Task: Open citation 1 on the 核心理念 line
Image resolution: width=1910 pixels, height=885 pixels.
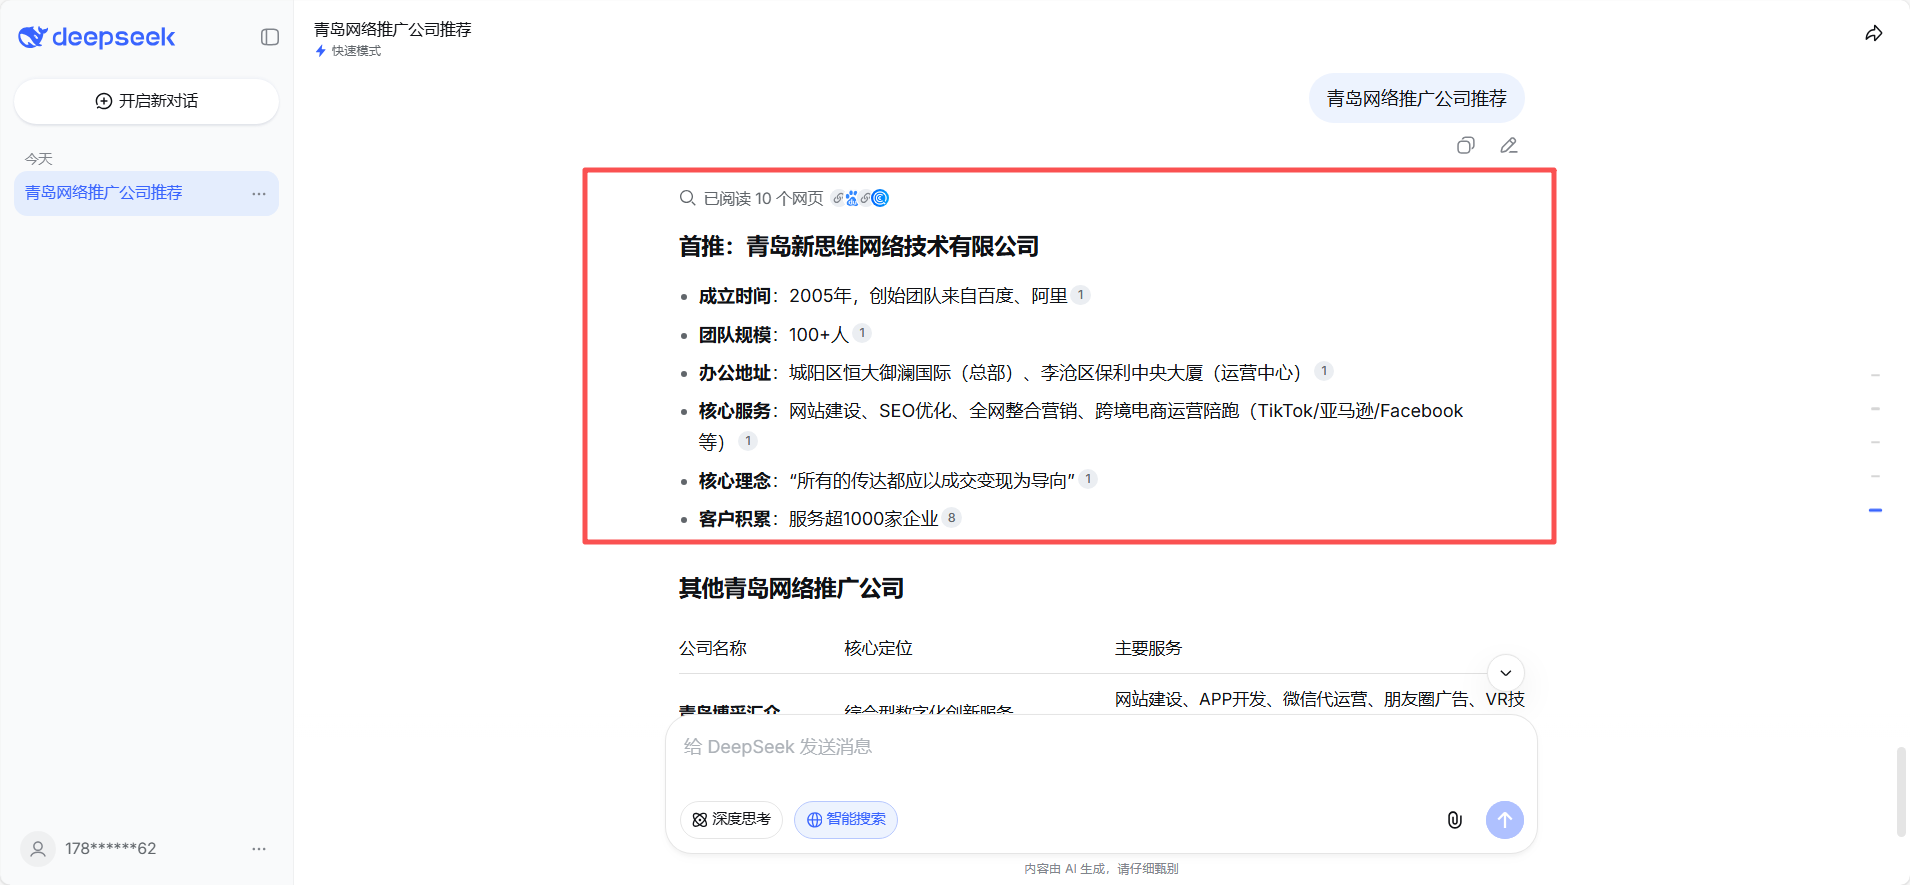Action: [x=1088, y=479]
